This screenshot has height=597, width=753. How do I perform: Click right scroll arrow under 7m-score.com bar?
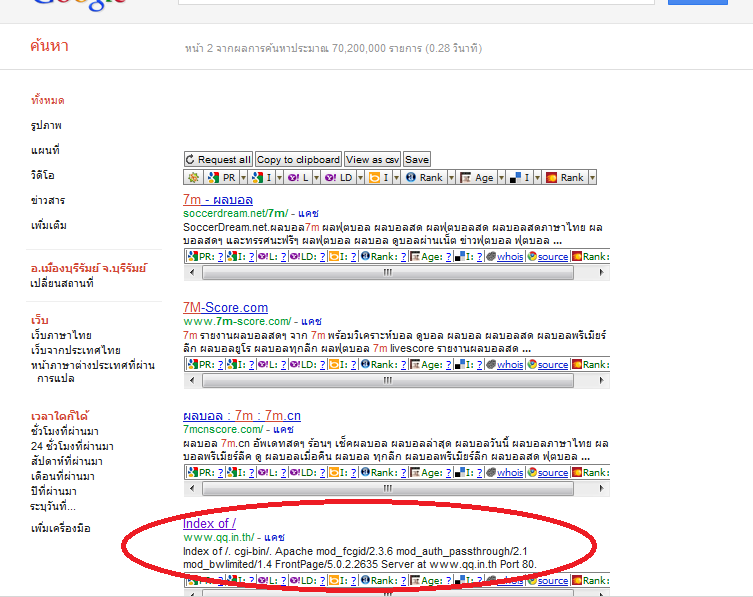coord(601,380)
